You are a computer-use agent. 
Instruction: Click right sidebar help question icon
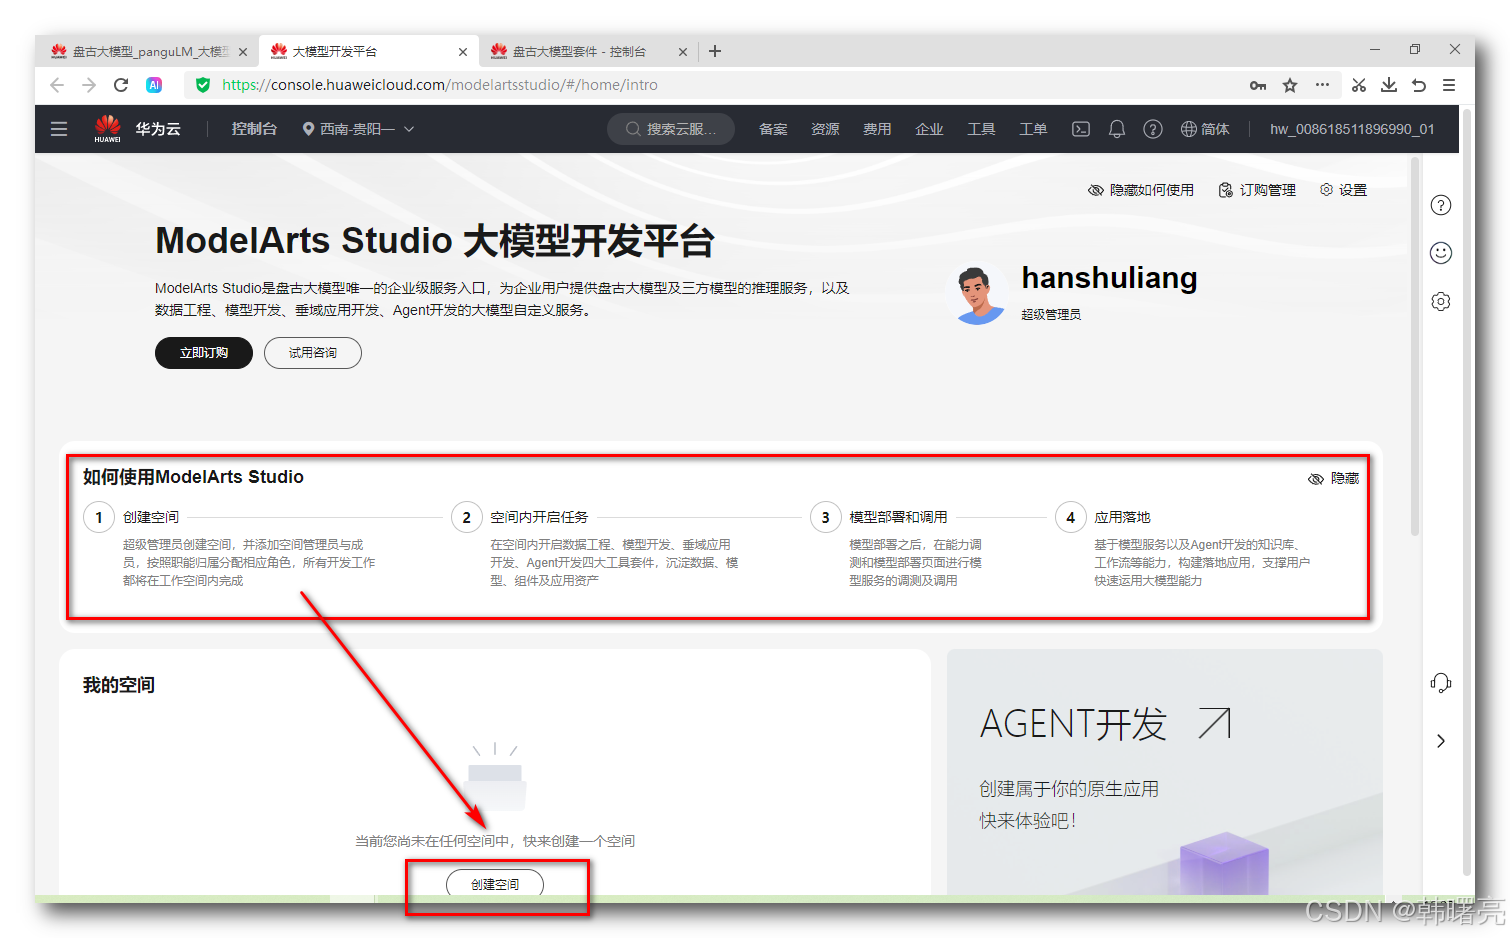tap(1441, 205)
